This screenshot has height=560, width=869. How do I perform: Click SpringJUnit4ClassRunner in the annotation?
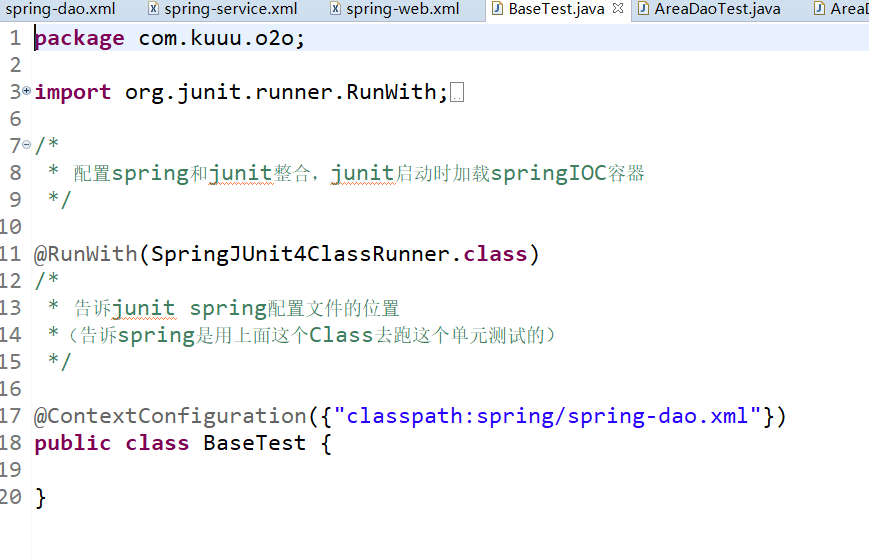click(x=301, y=254)
